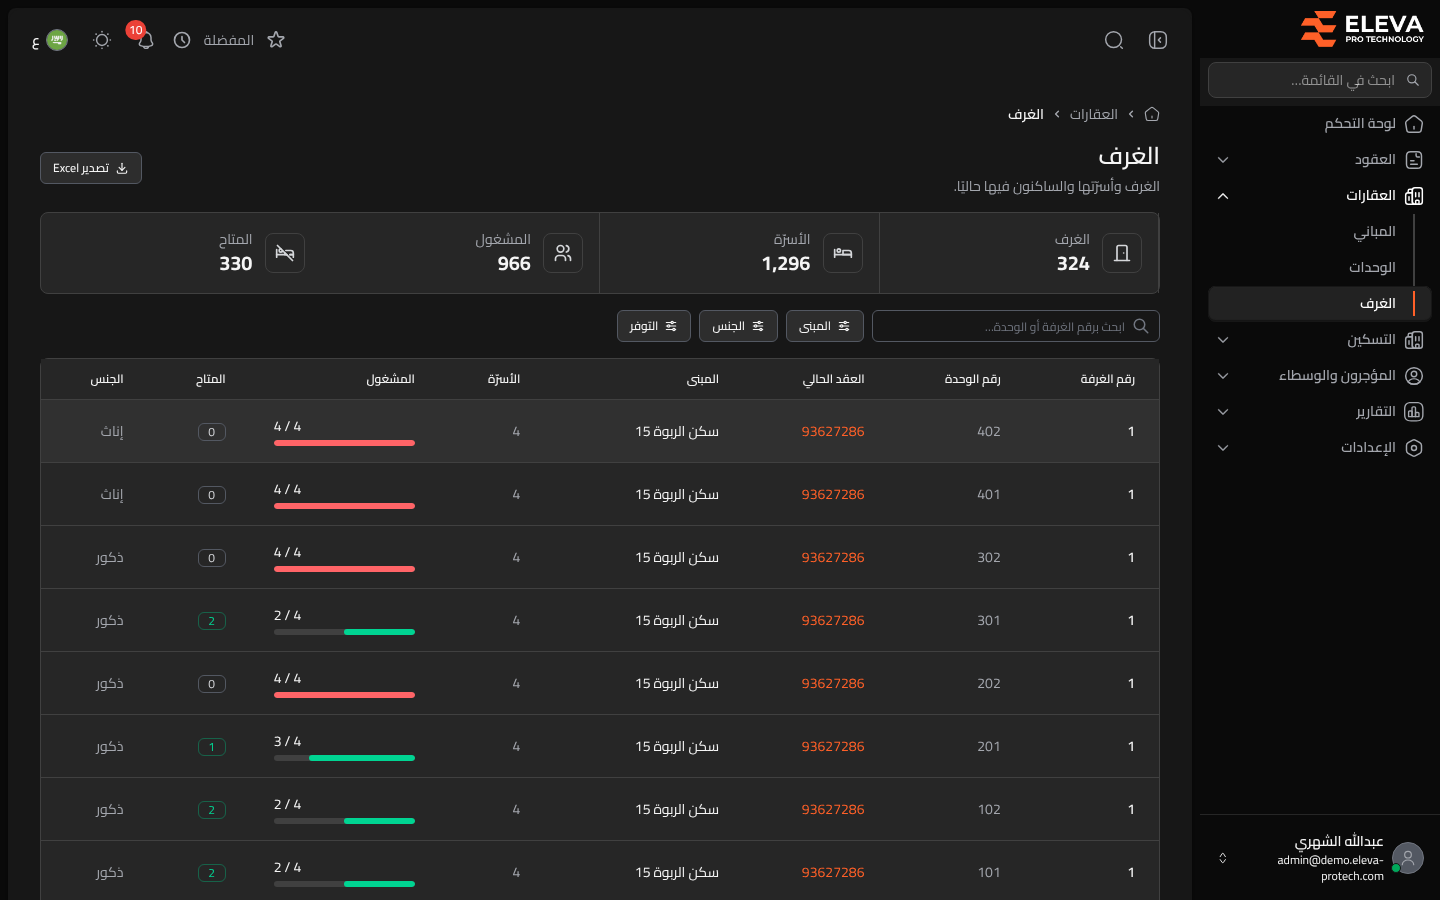Click the user avatar in sidebar footer
The height and width of the screenshot is (900, 1440).
pos(1408,858)
